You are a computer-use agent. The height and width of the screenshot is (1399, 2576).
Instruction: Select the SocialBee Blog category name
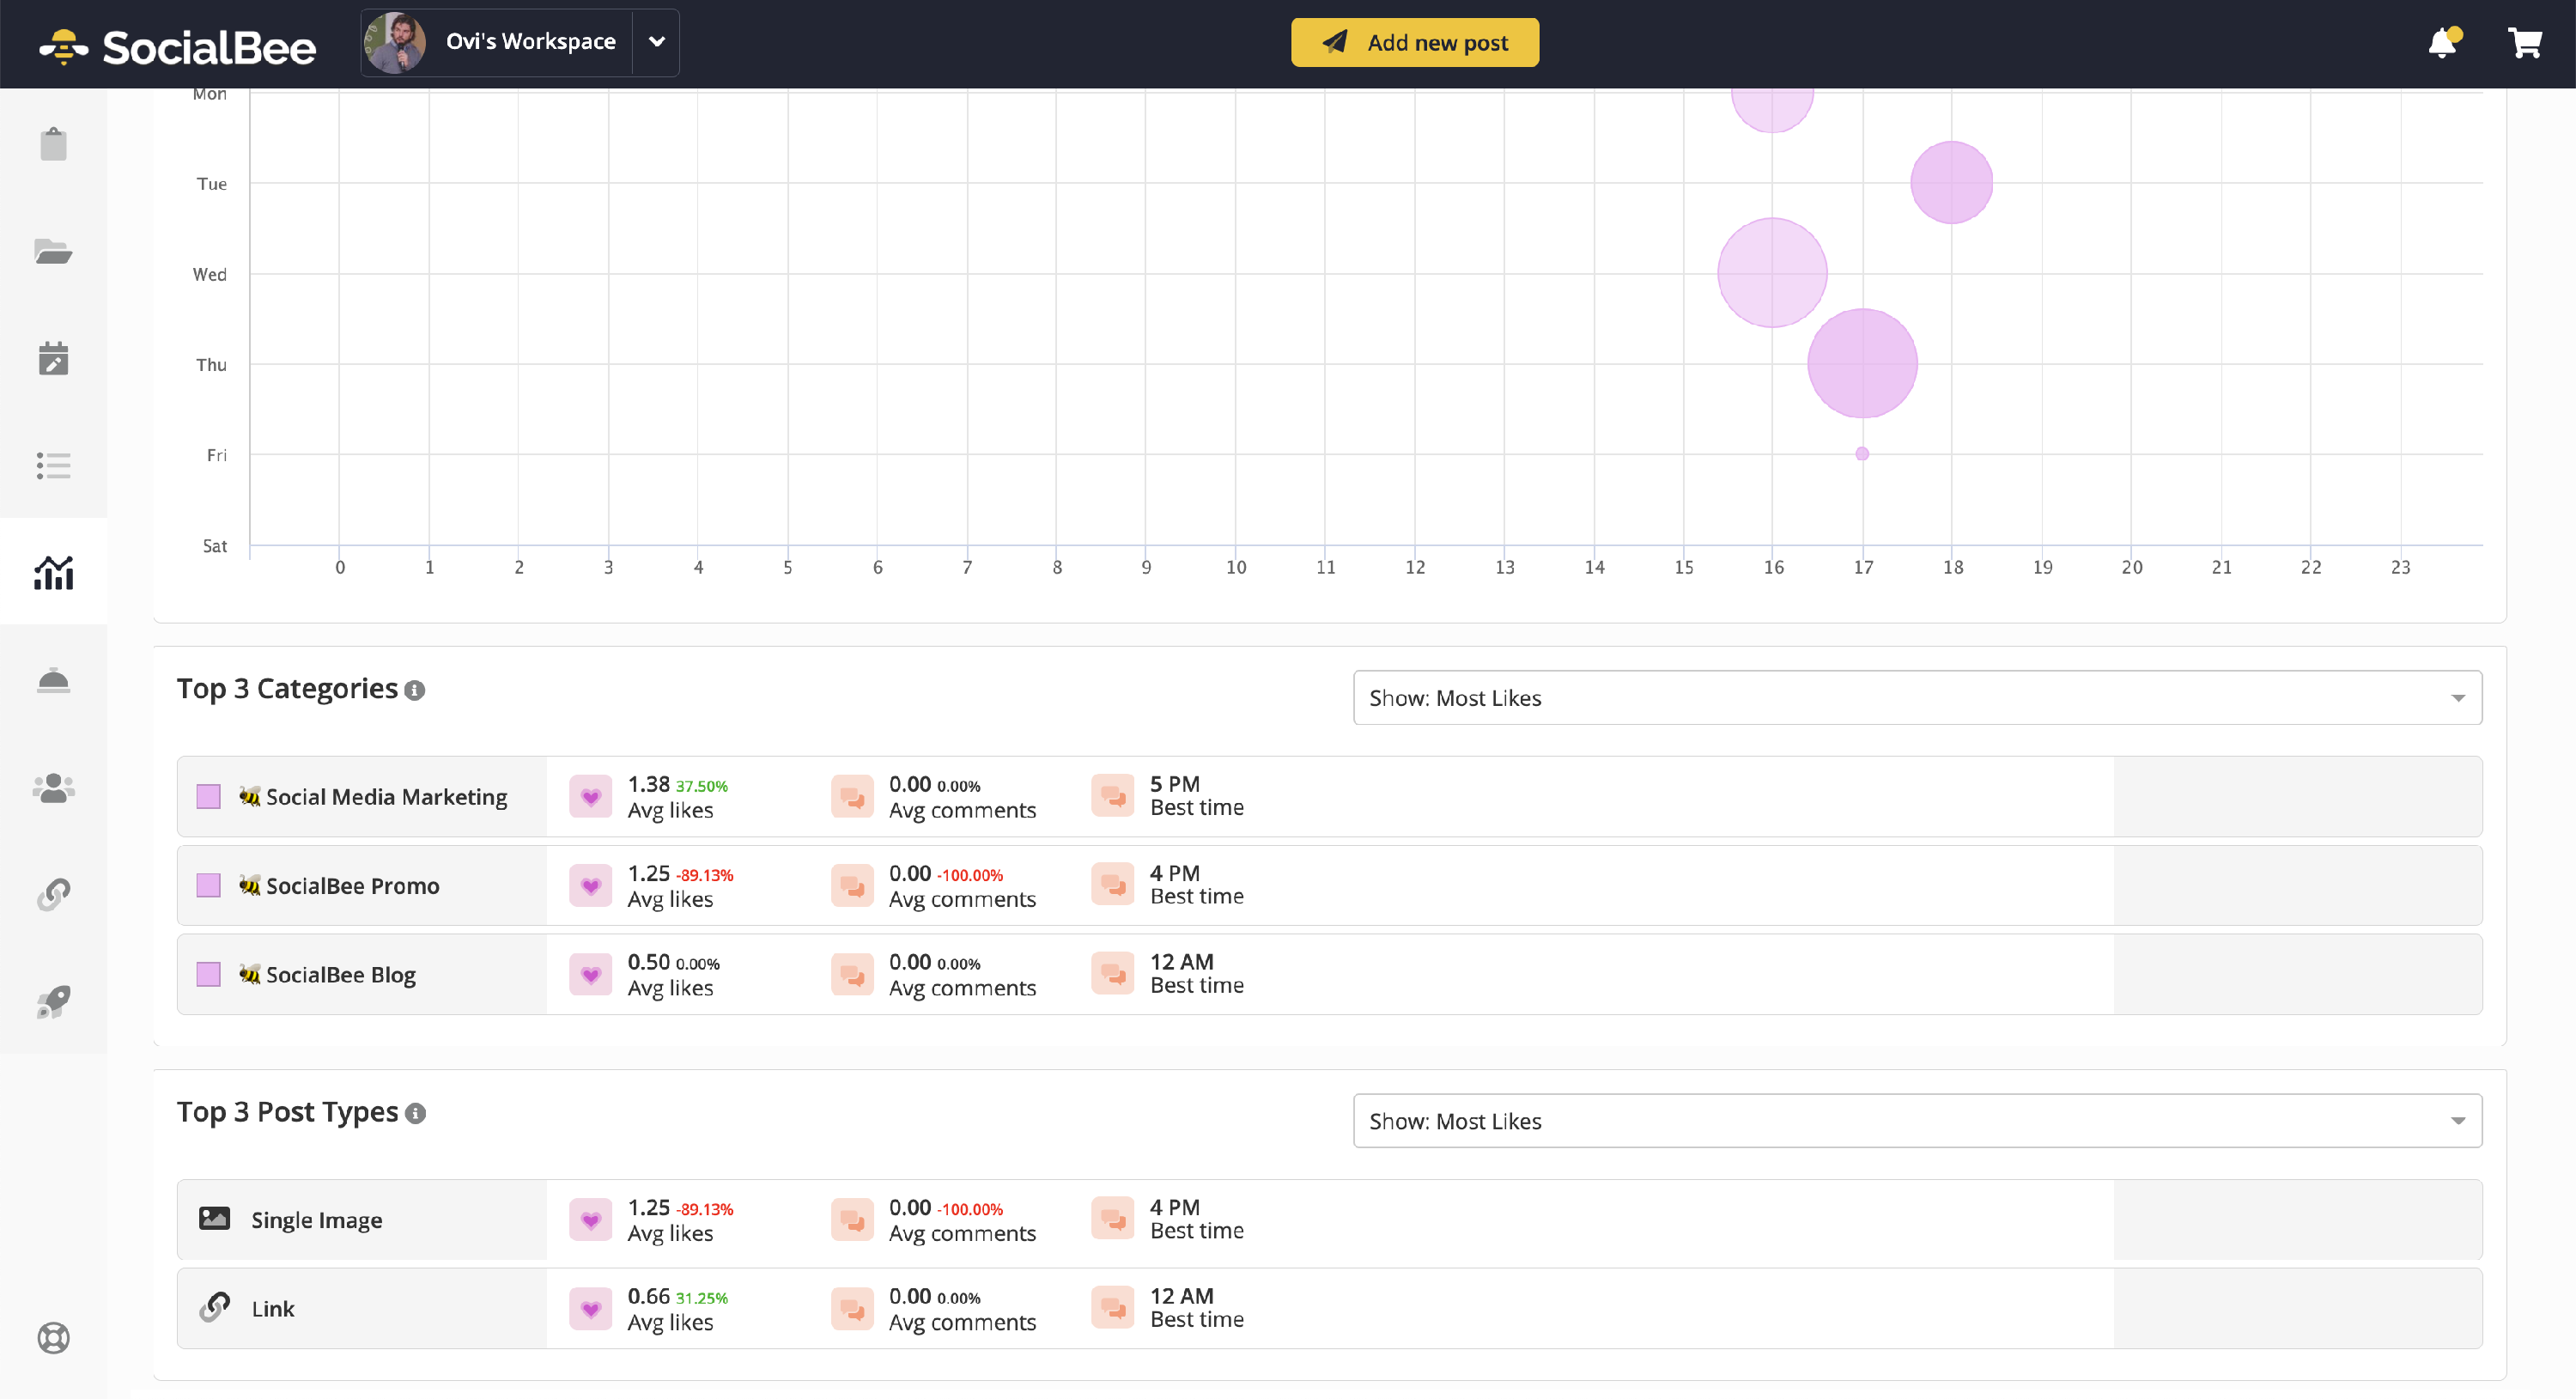340,975
